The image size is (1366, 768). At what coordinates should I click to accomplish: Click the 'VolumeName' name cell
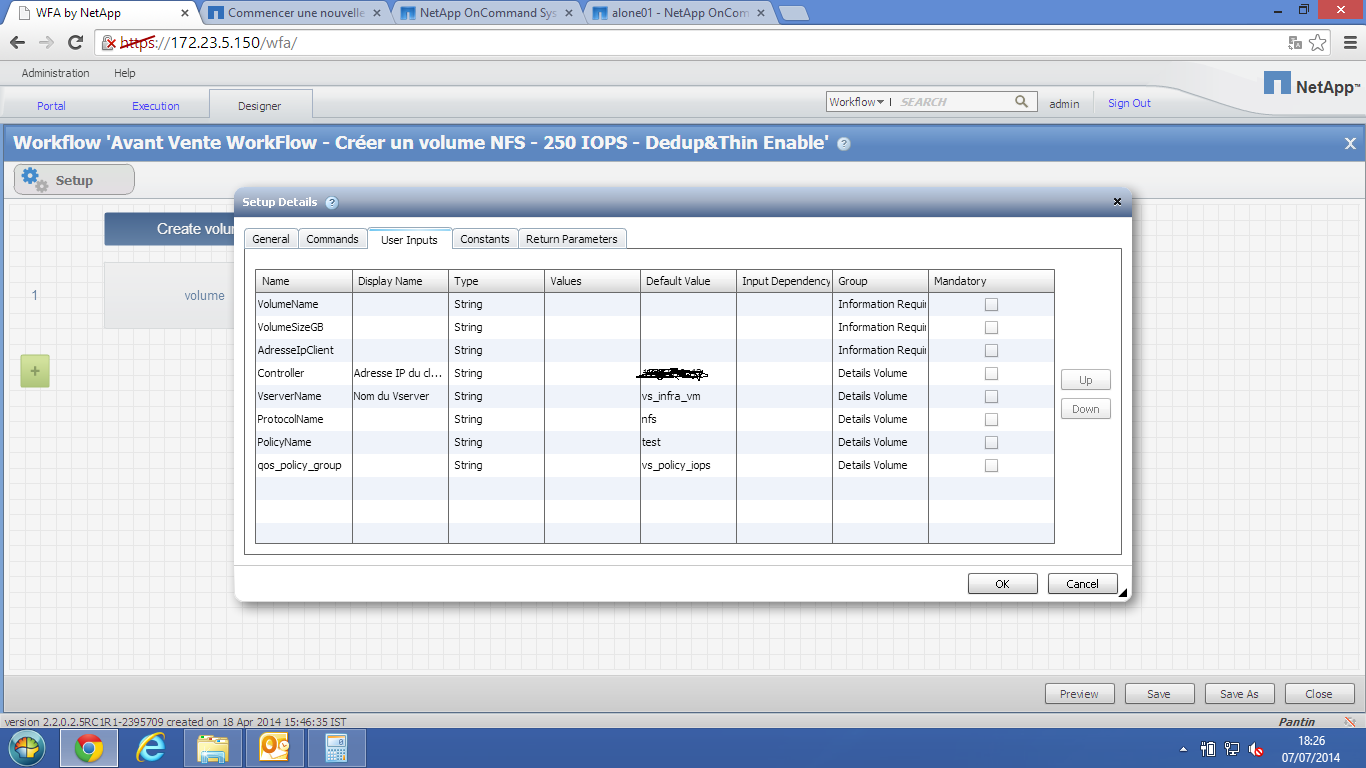click(x=304, y=304)
